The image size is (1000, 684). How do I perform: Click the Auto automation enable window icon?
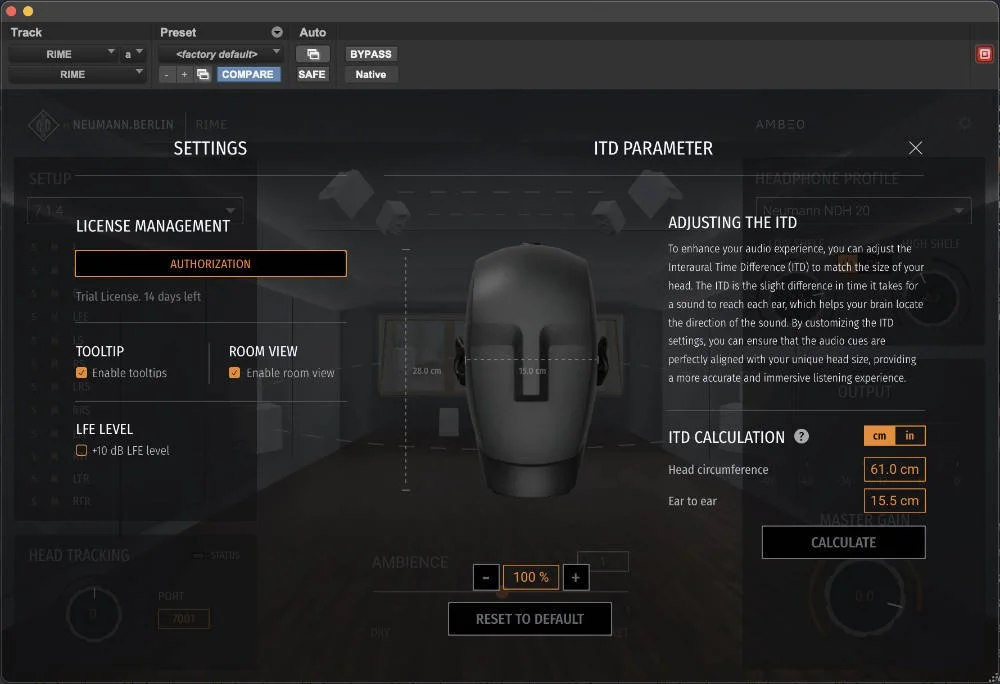click(x=312, y=54)
